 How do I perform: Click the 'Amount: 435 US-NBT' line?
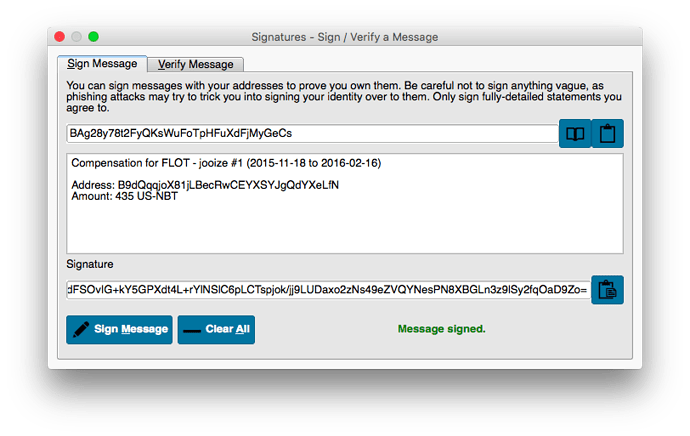tap(125, 196)
